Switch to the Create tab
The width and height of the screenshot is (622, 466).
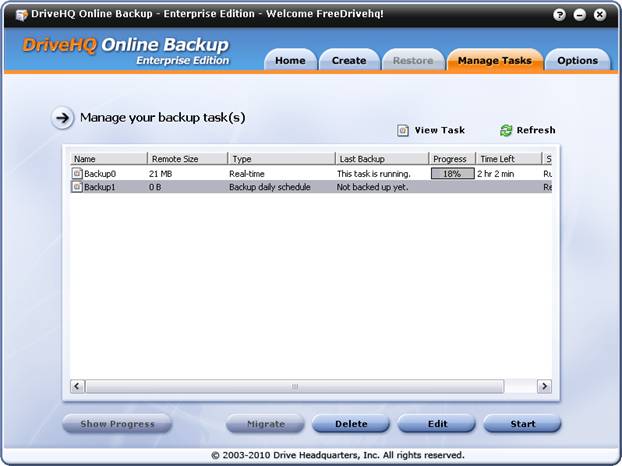[x=349, y=61]
